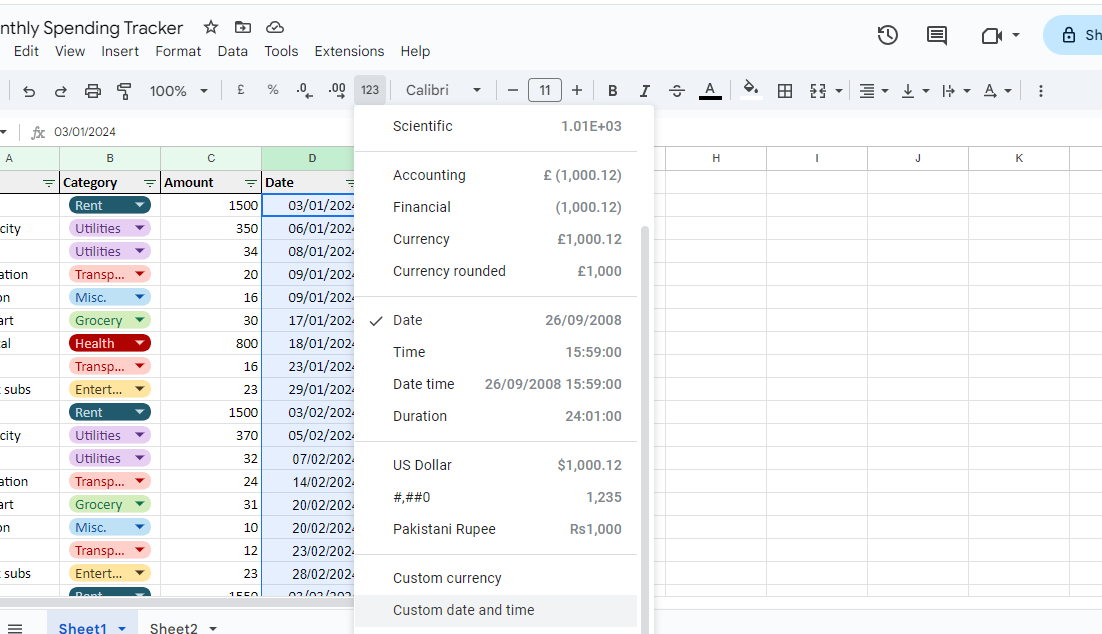Click the font size field showing 11
This screenshot has width=1102, height=634.
545,90
